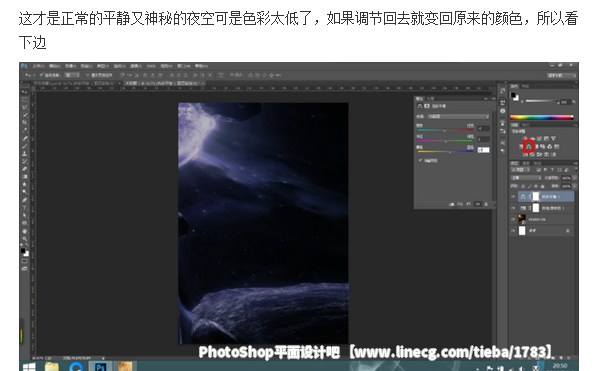Select the Rectangular Marquee tool

coord(25,100)
